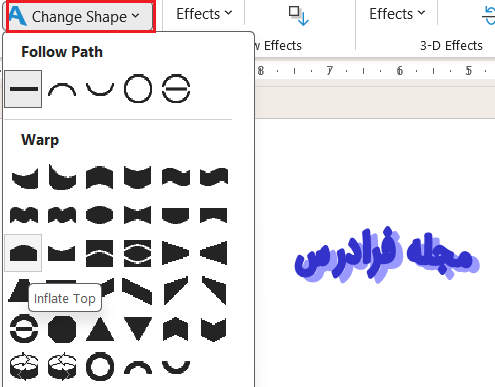Click the horizontal ruler at mark 7
Image resolution: width=495 pixels, height=387 pixels.
[x=329, y=71]
